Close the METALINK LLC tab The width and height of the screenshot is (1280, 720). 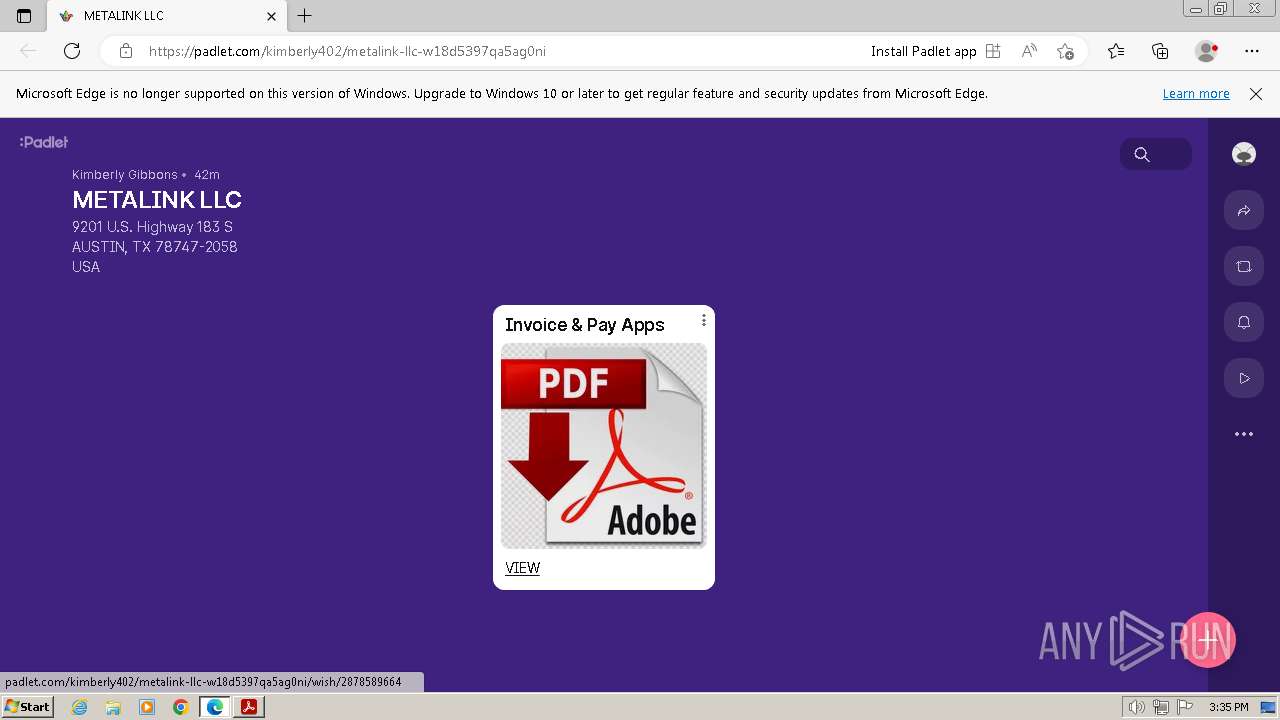[271, 16]
